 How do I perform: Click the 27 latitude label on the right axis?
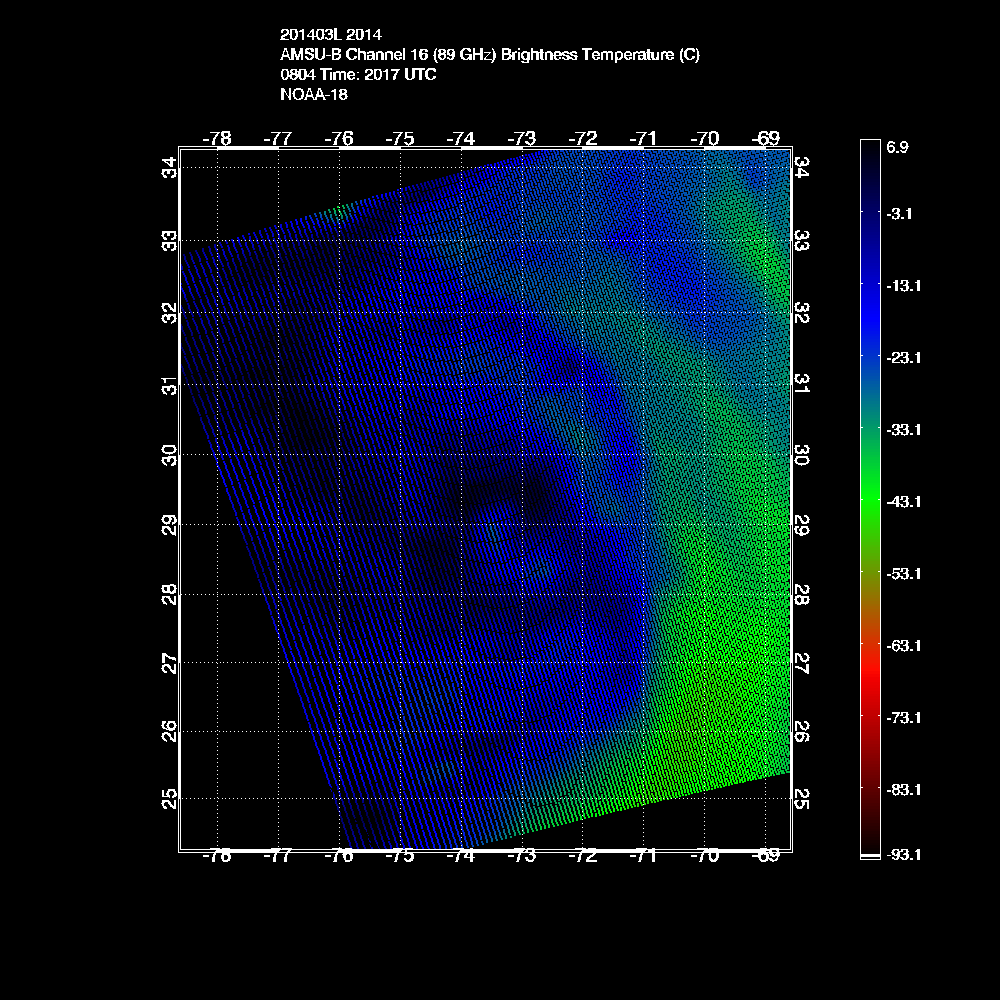801,663
